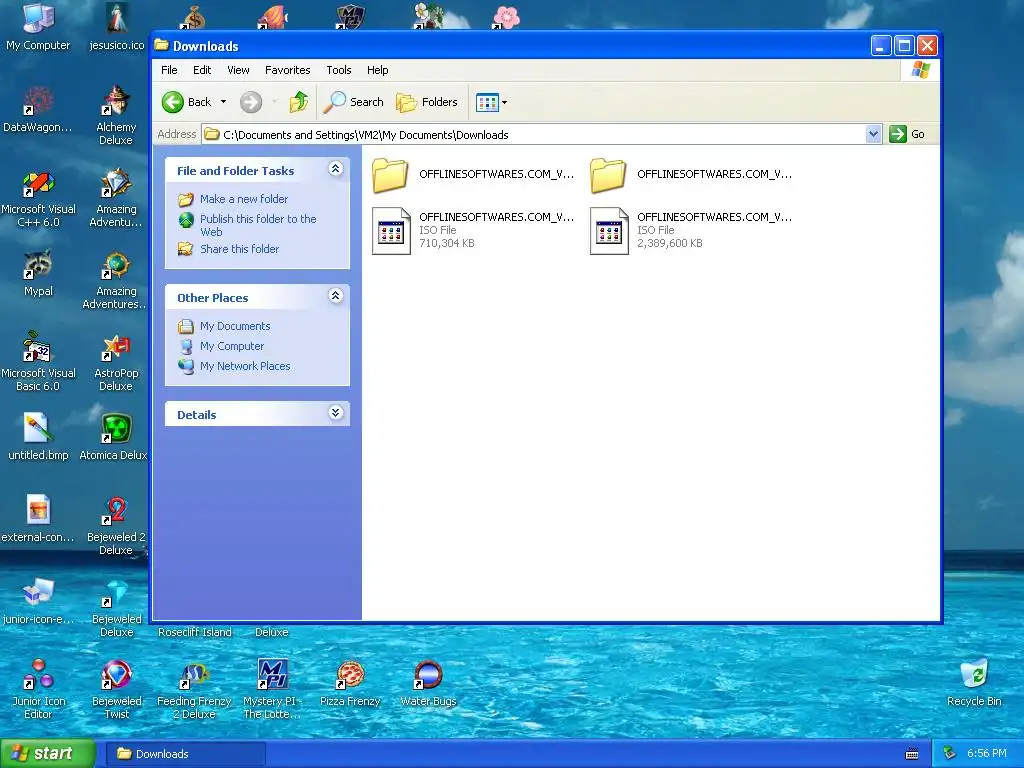Select the Mypal desktop shortcut
Viewport: 1024px width, 768px height.
pos(38,274)
